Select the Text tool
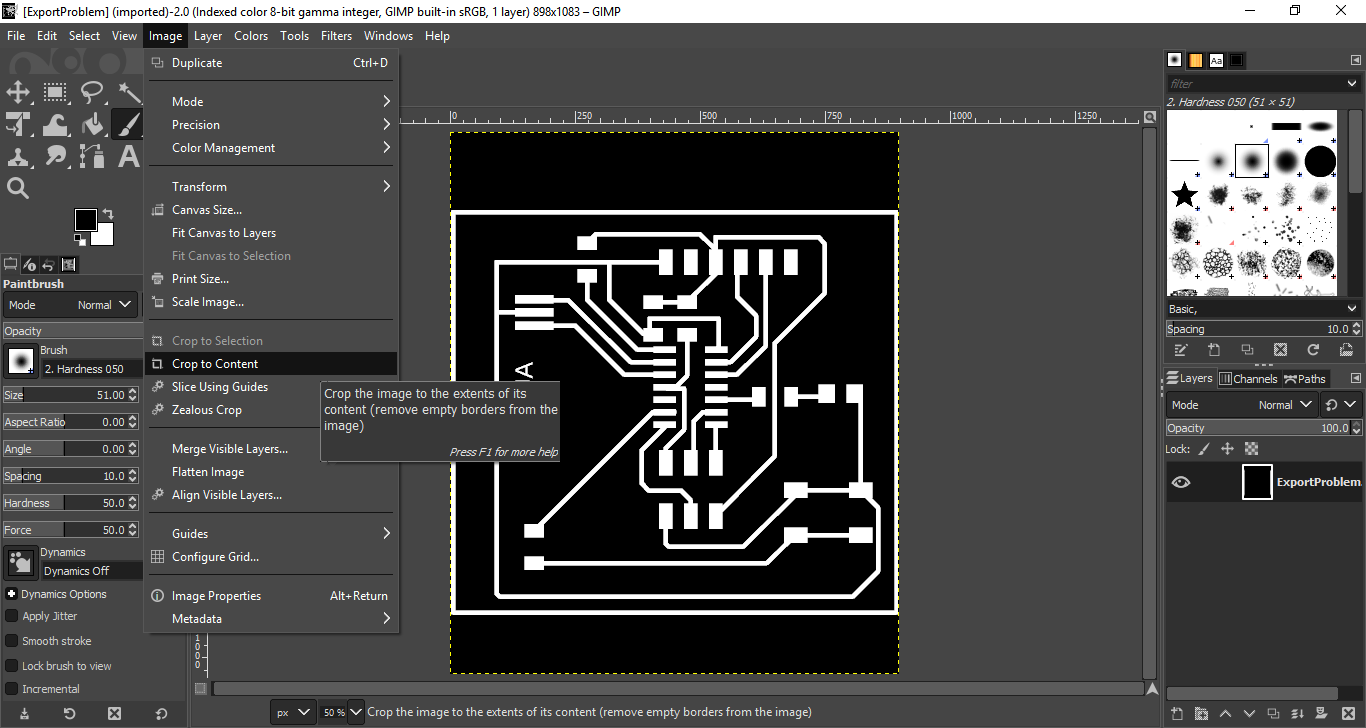 point(129,157)
